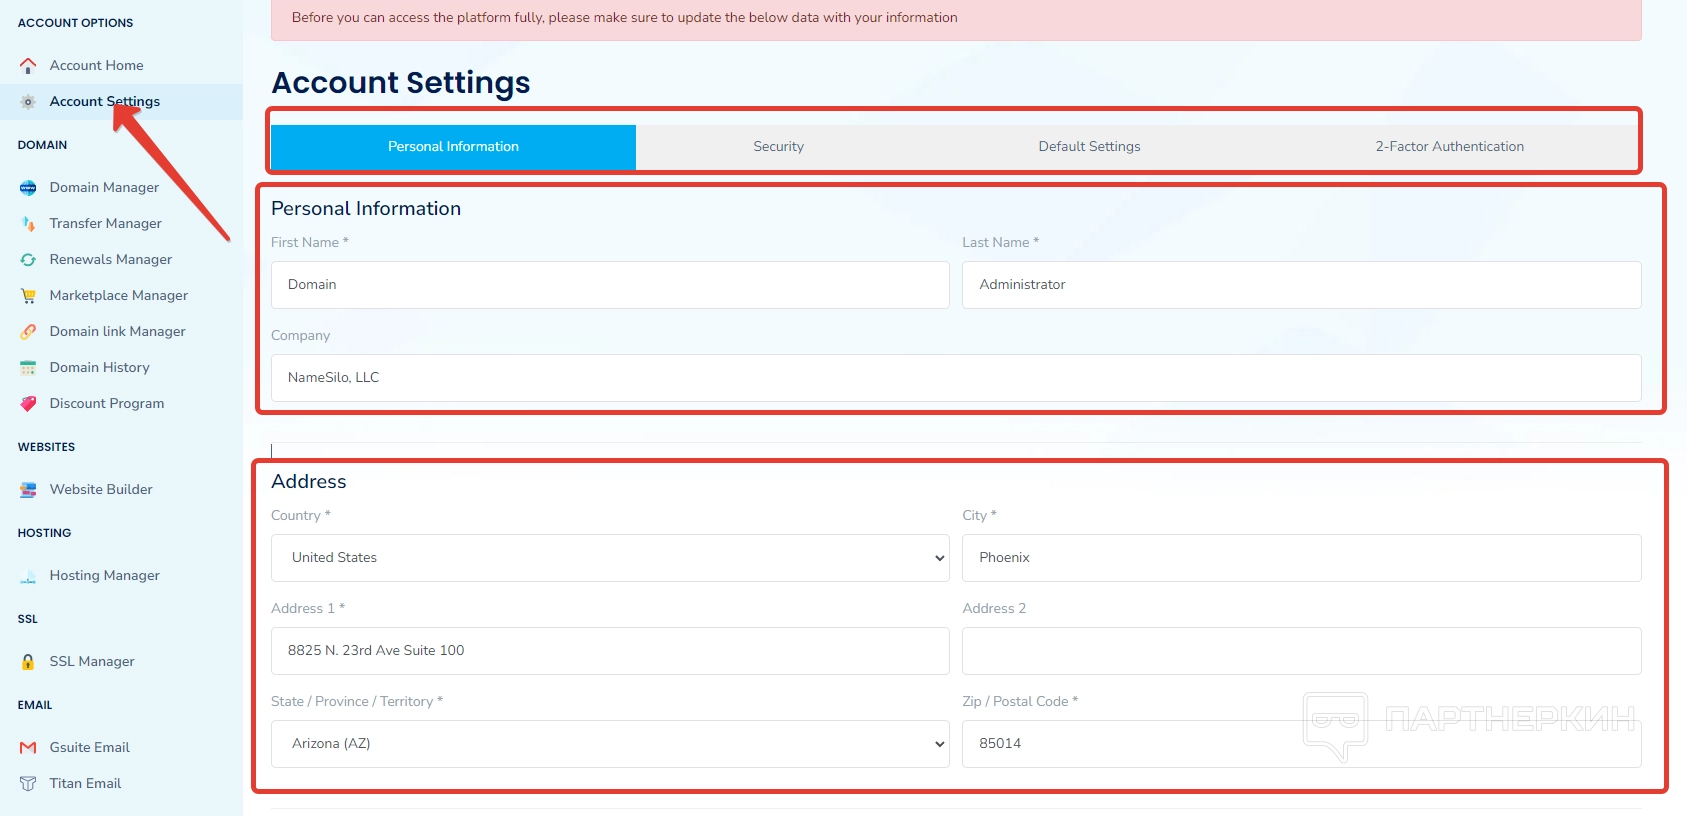Click the Discount Program tag icon
Screen dimensions: 1687x816
pos(28,404)
